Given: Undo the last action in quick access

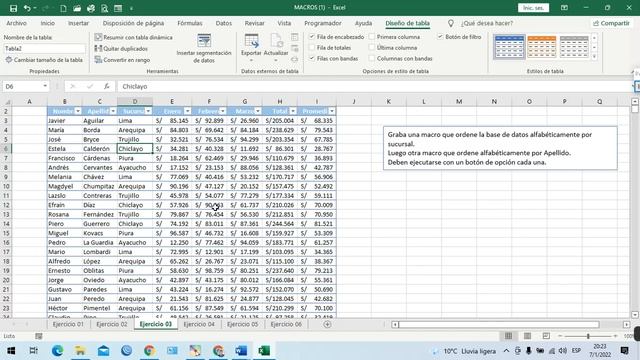Looking at the screenshot, I should click(x=27, y=8).
